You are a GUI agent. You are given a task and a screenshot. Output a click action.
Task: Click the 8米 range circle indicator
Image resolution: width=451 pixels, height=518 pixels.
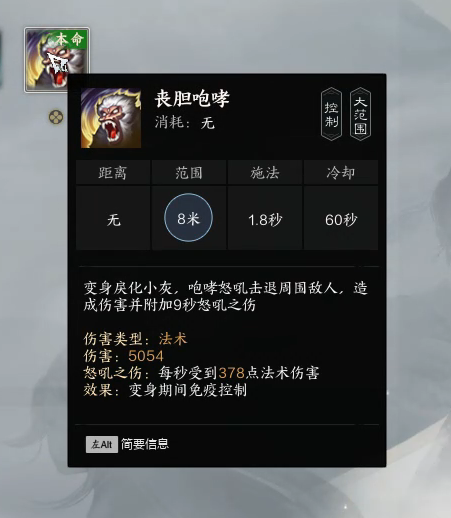(x=188, y=218)
